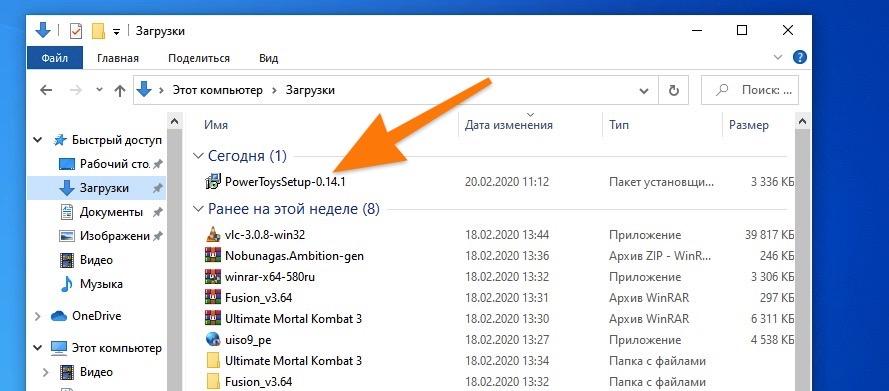889x391 pixels.
Task: Open the recent locations dropdown arrow
Action: (x=99, y=90)
